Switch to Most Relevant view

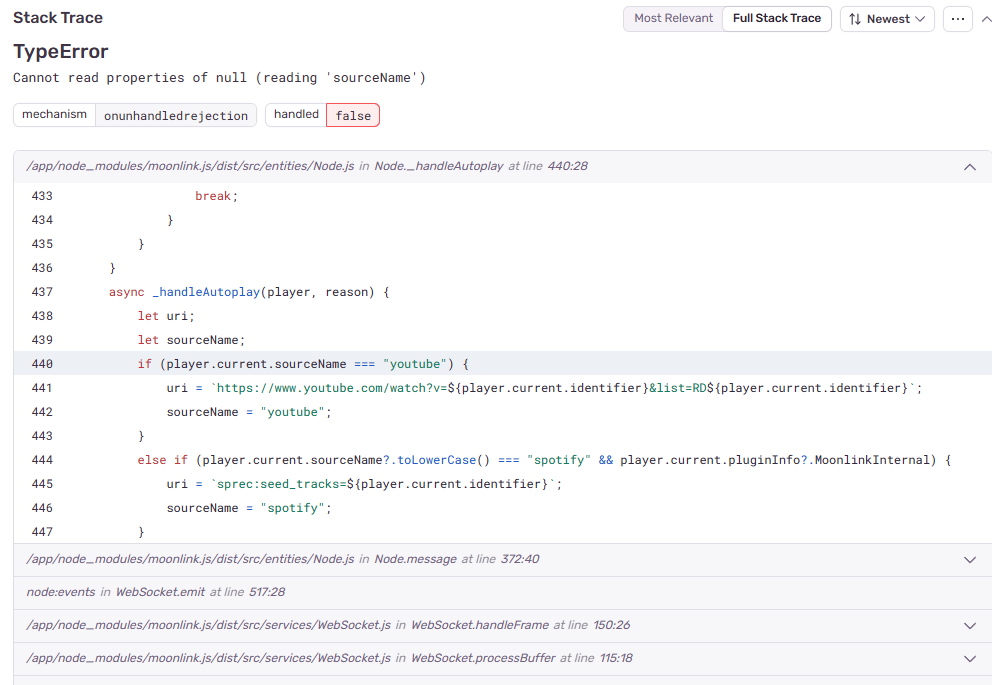pyautogui.click(x=673, y=19)
